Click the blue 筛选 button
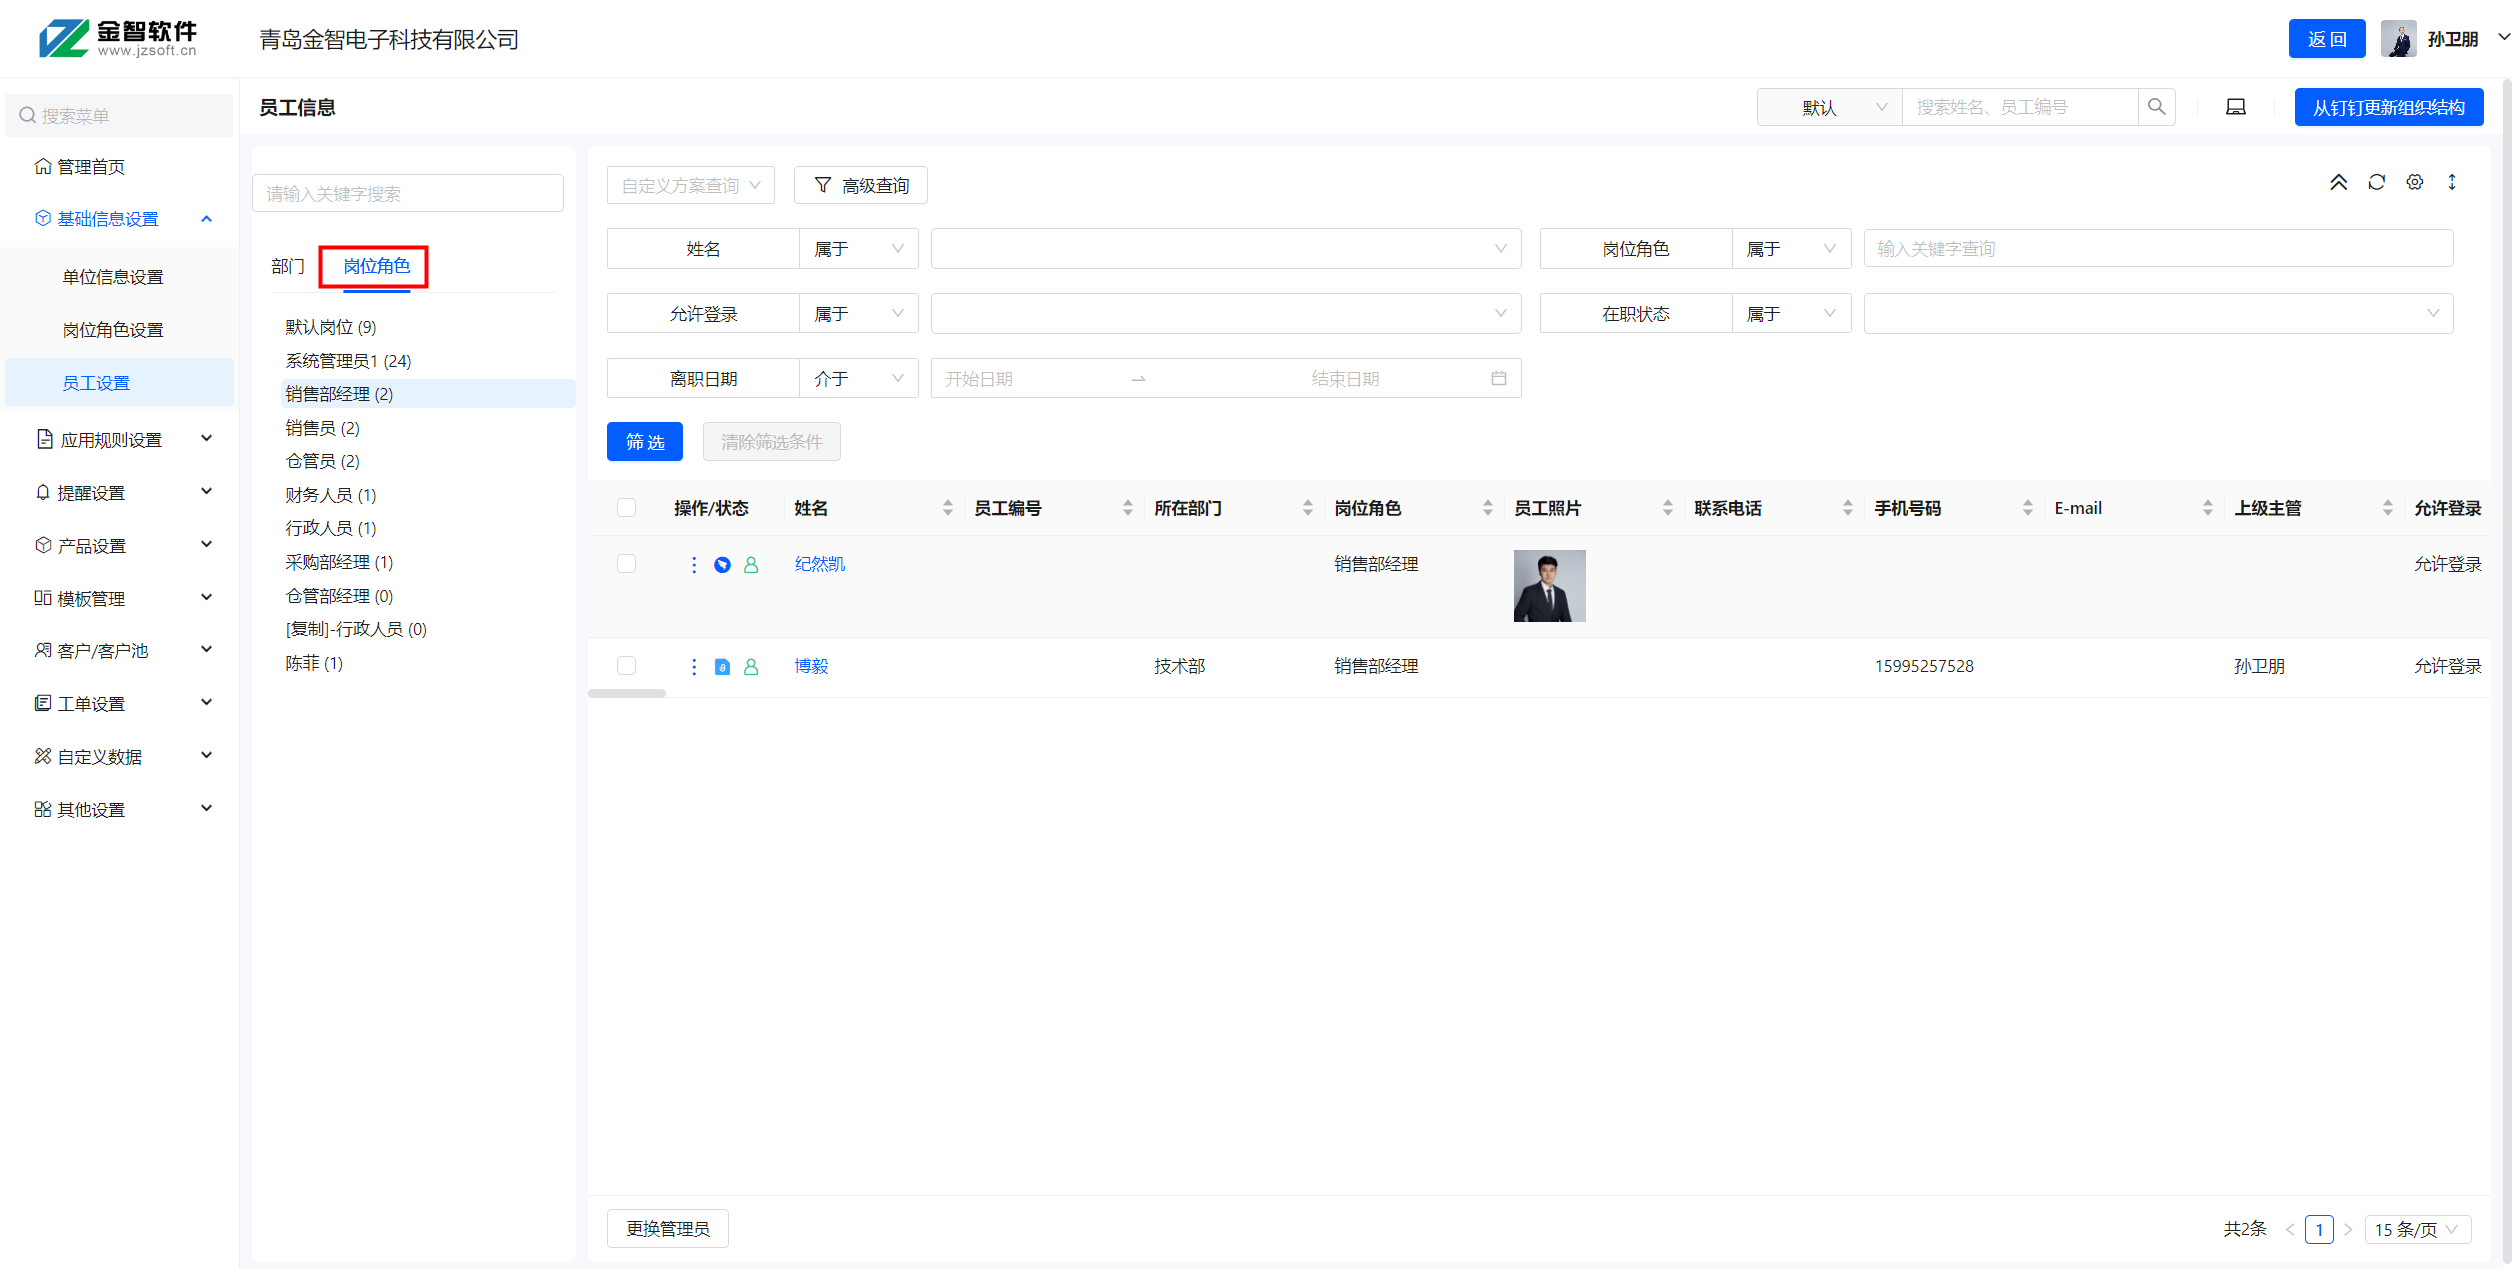The width and height of the screenshot is (2512, 1269). (x=644, y=442)
